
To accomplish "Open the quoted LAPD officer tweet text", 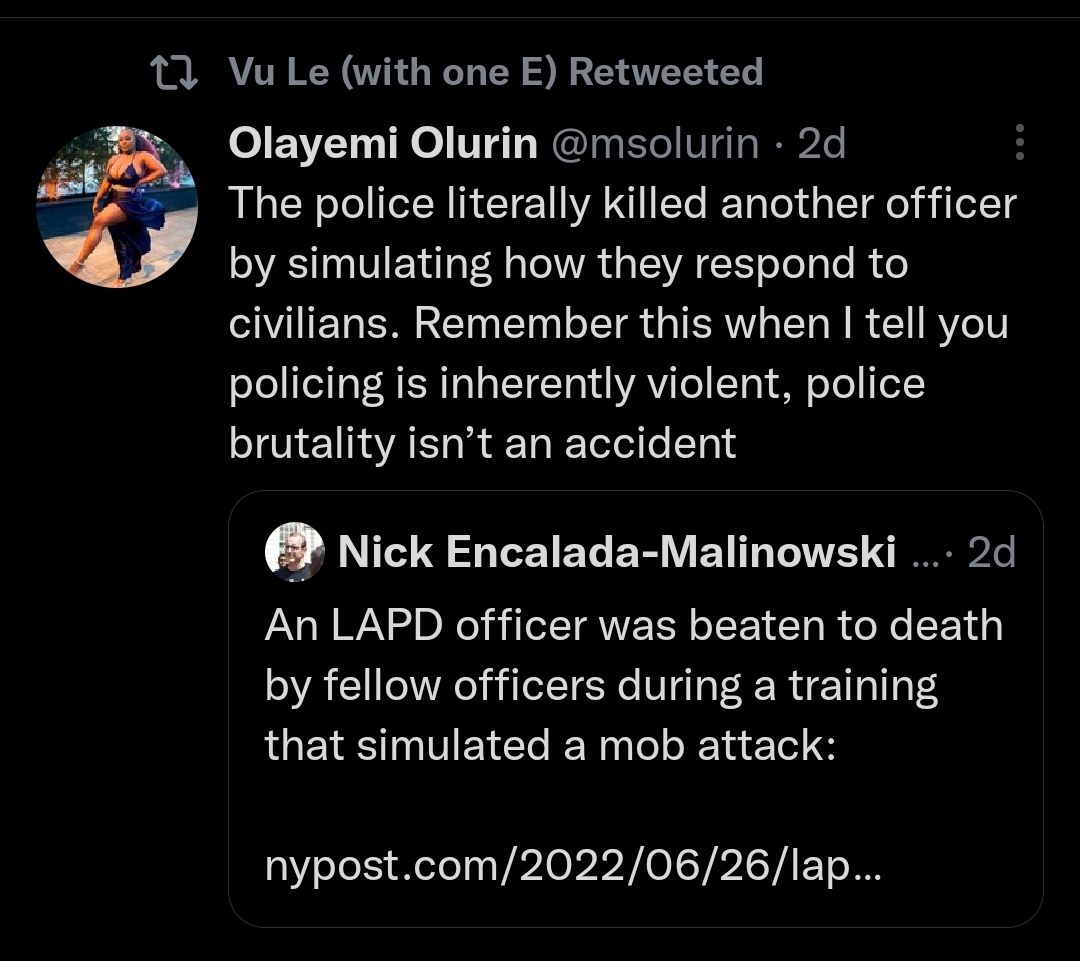I will pyautogui.click(x=633, y=686).
